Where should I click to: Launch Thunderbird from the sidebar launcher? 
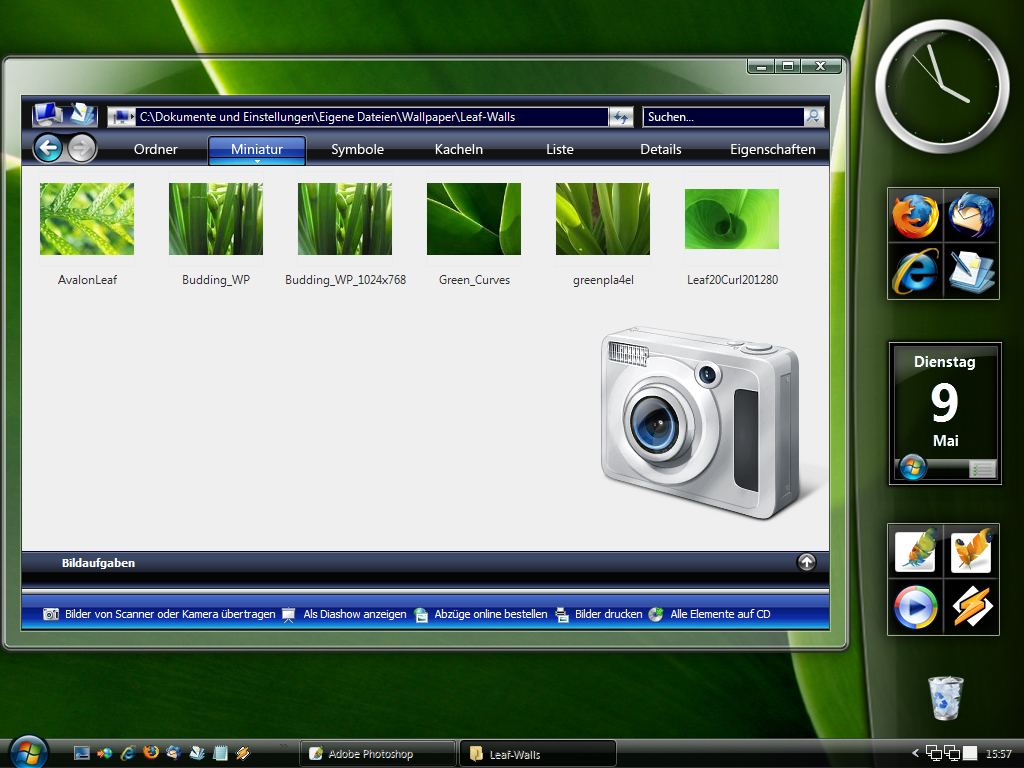click(x=972, y=216)
